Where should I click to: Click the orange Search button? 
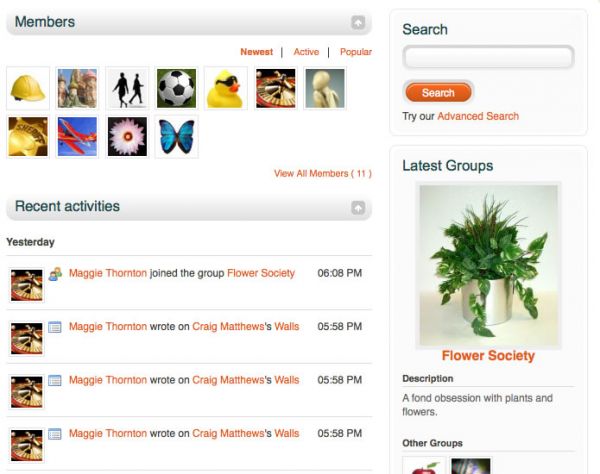tap(438, 93)
